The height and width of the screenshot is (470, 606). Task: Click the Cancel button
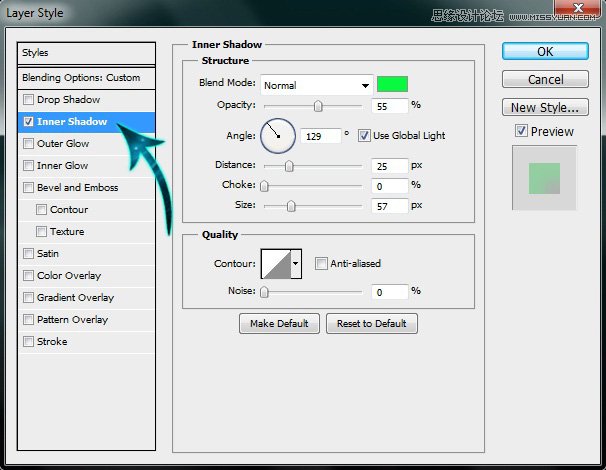point(545,79)
